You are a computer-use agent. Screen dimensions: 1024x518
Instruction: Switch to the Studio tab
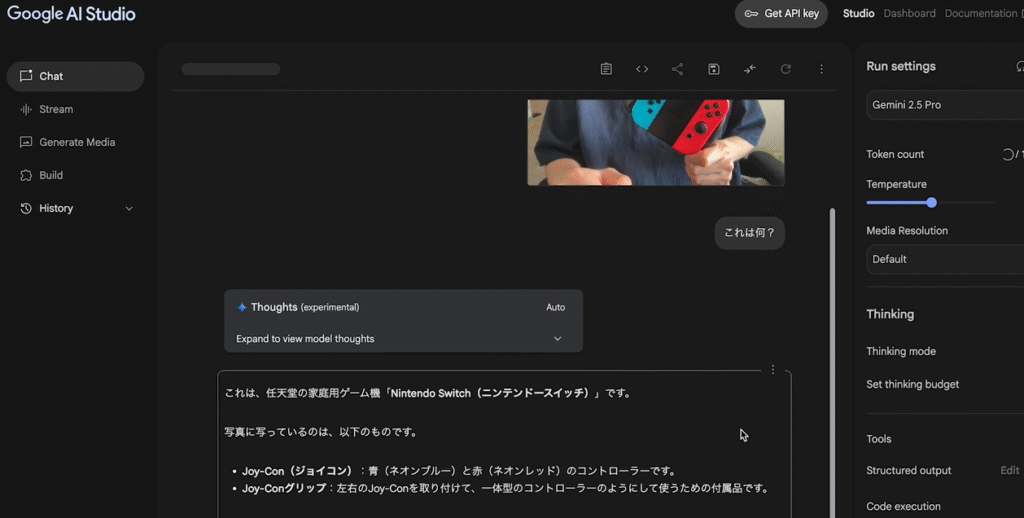pyautogui.click(x=858, y=14)
